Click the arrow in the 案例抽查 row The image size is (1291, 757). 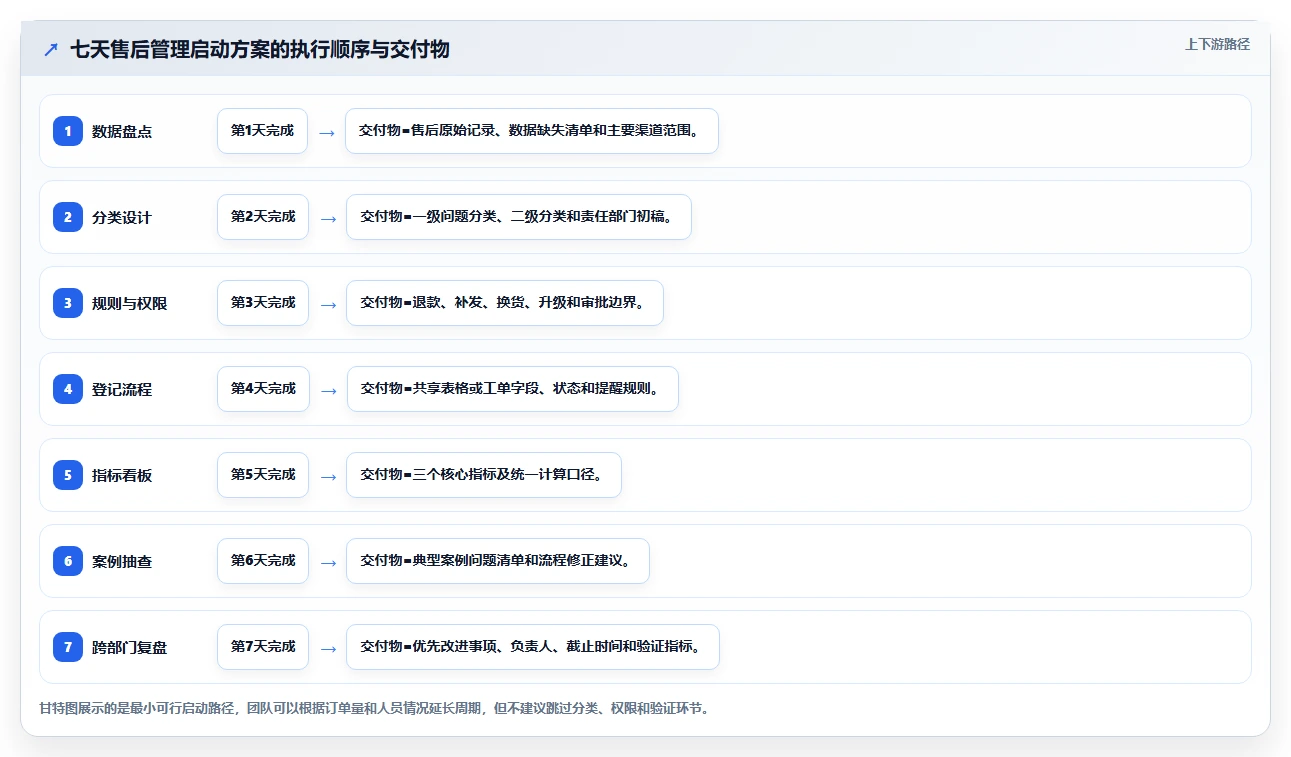point(327,562)
